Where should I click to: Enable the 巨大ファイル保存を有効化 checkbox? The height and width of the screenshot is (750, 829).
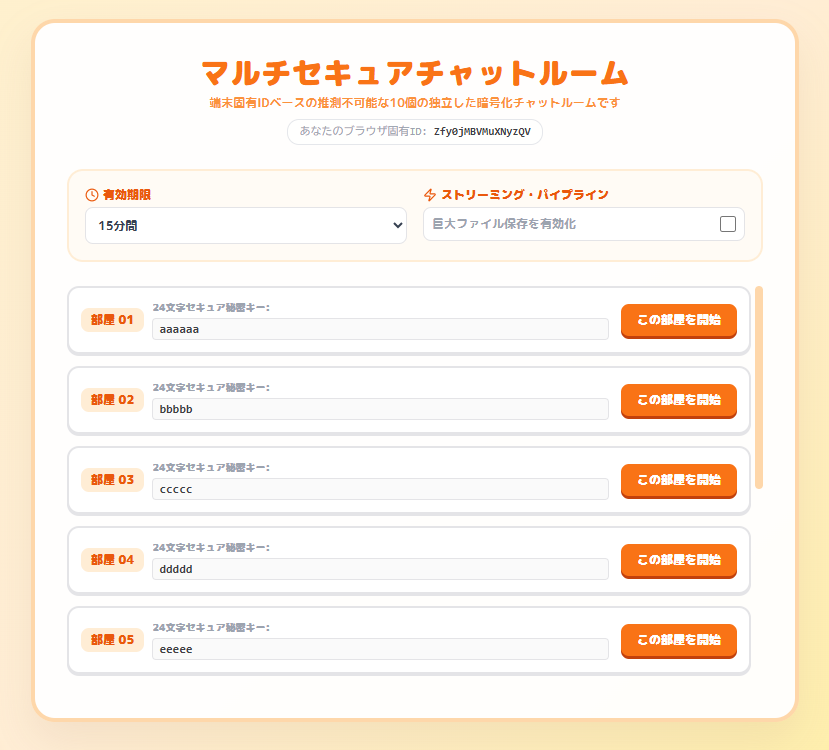(x=727, y=224)
